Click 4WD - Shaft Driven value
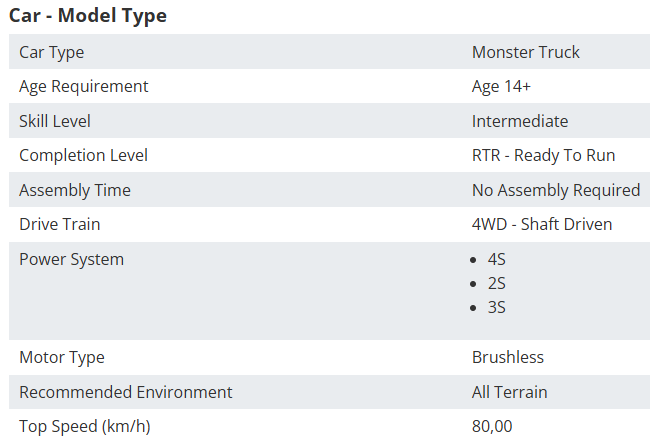 (x=542, y=224)
